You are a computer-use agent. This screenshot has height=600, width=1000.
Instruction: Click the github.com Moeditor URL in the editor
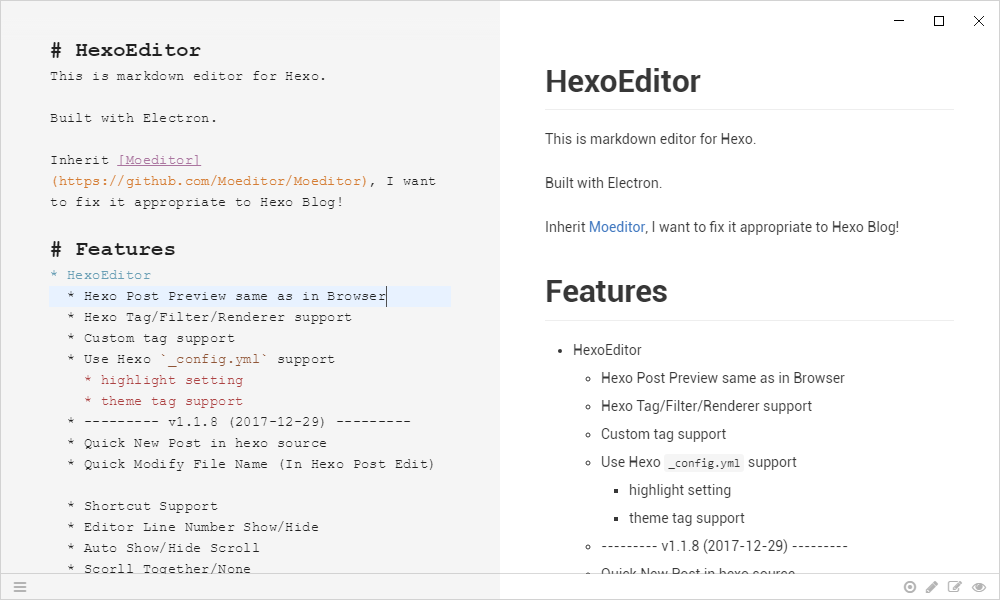click(209, 181)
